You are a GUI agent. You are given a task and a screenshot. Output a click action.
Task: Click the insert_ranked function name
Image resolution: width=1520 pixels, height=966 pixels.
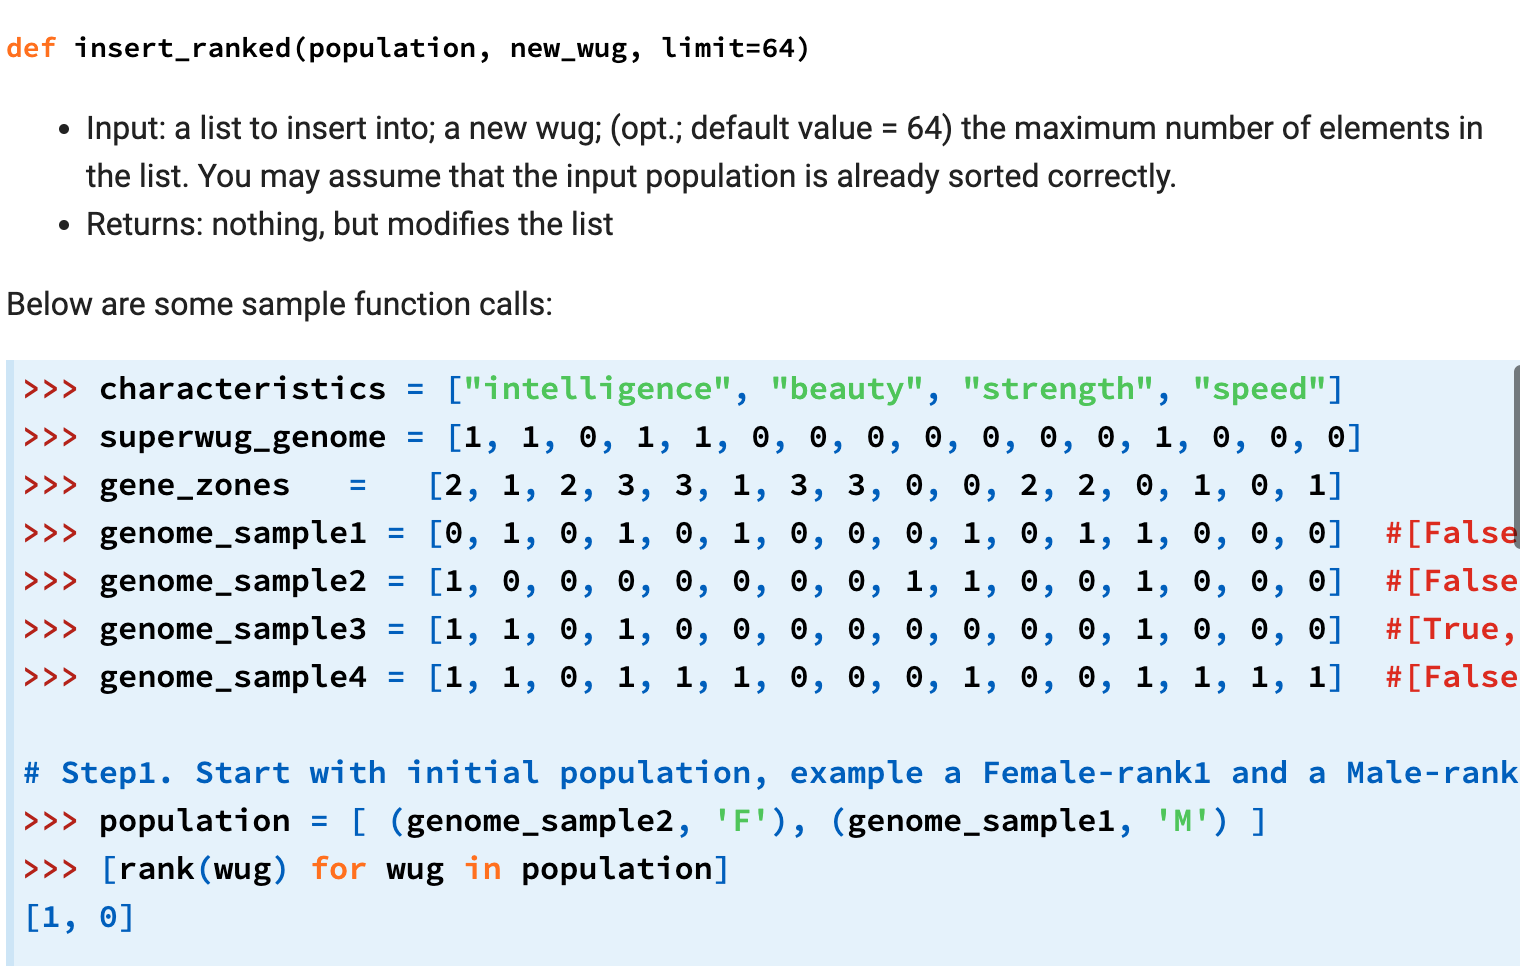coord(185,47)
